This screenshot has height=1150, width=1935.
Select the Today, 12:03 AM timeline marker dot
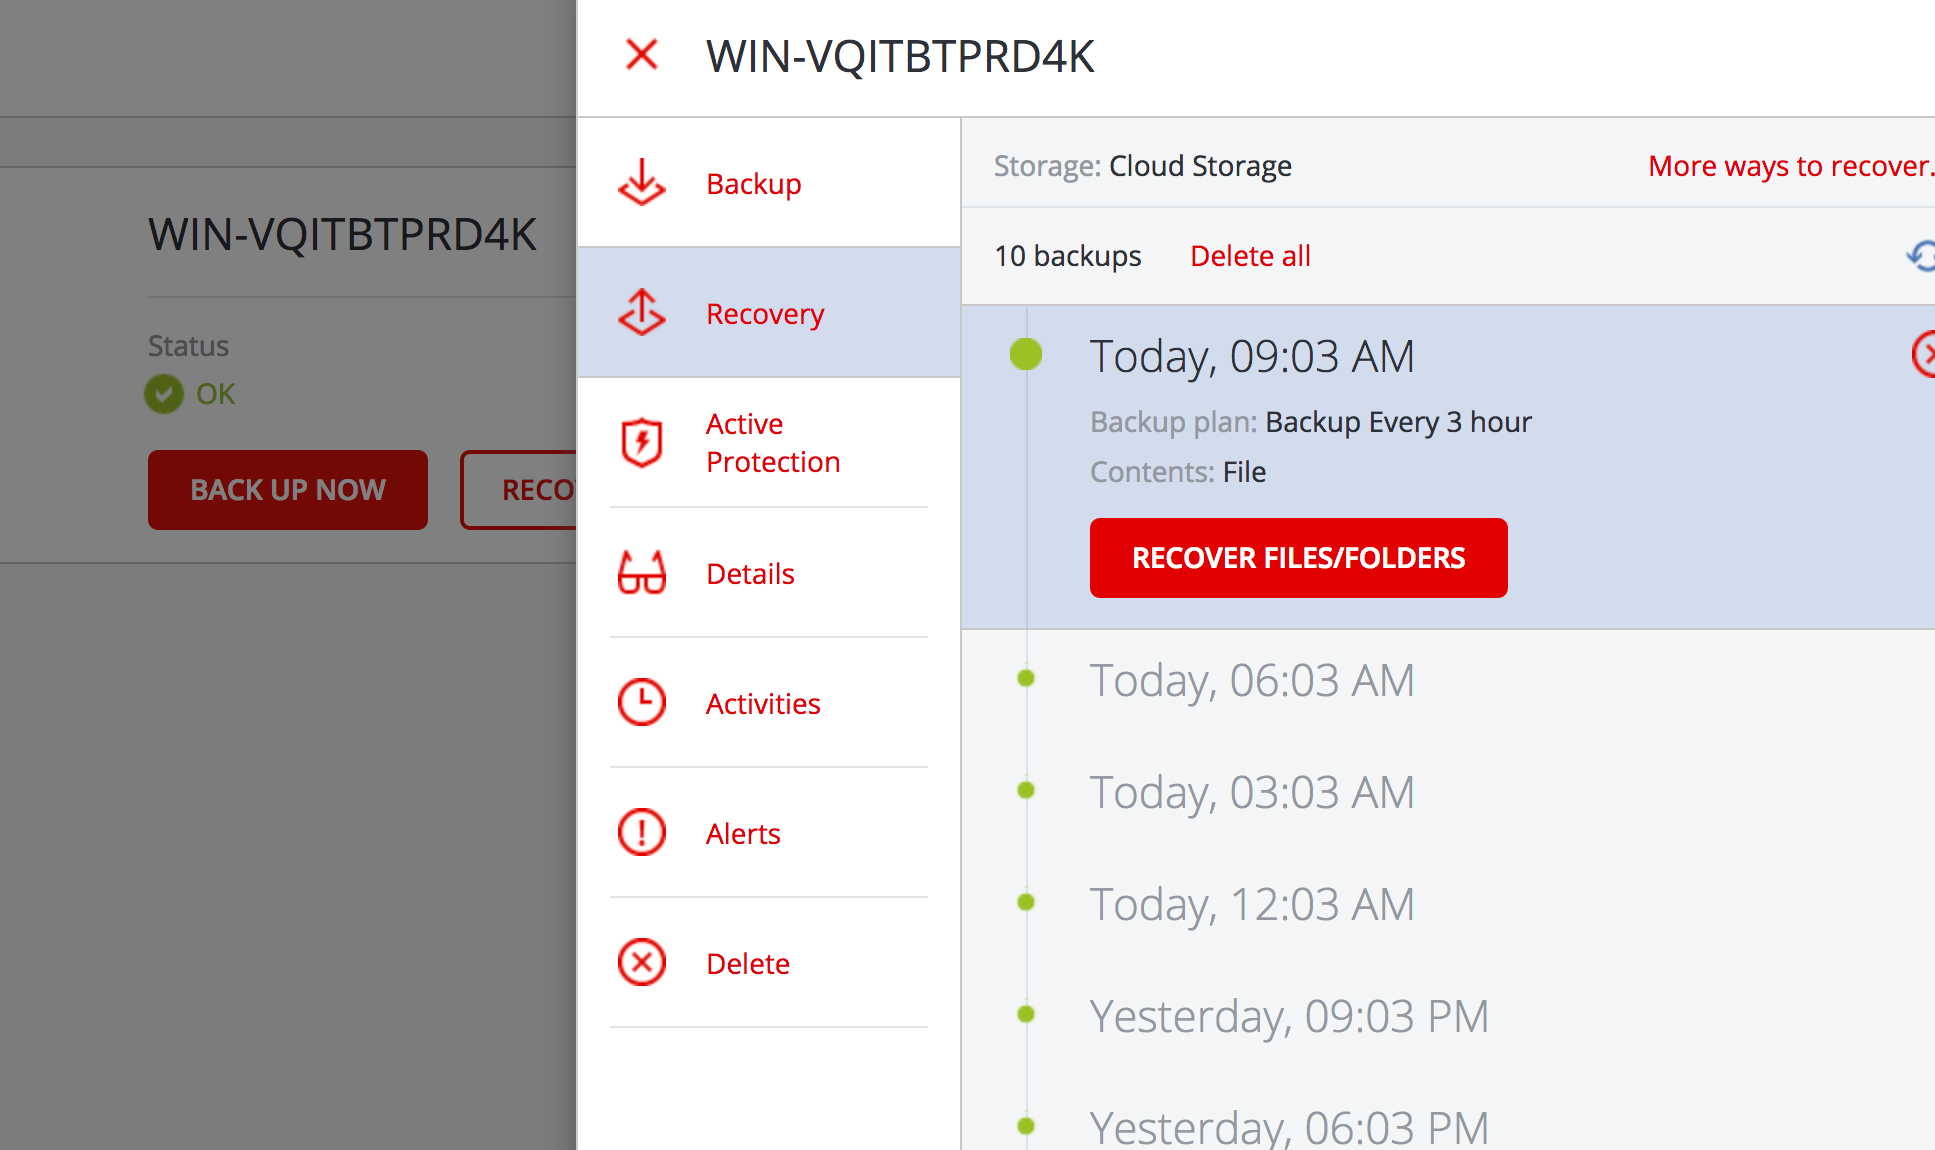pos(1025,902)
